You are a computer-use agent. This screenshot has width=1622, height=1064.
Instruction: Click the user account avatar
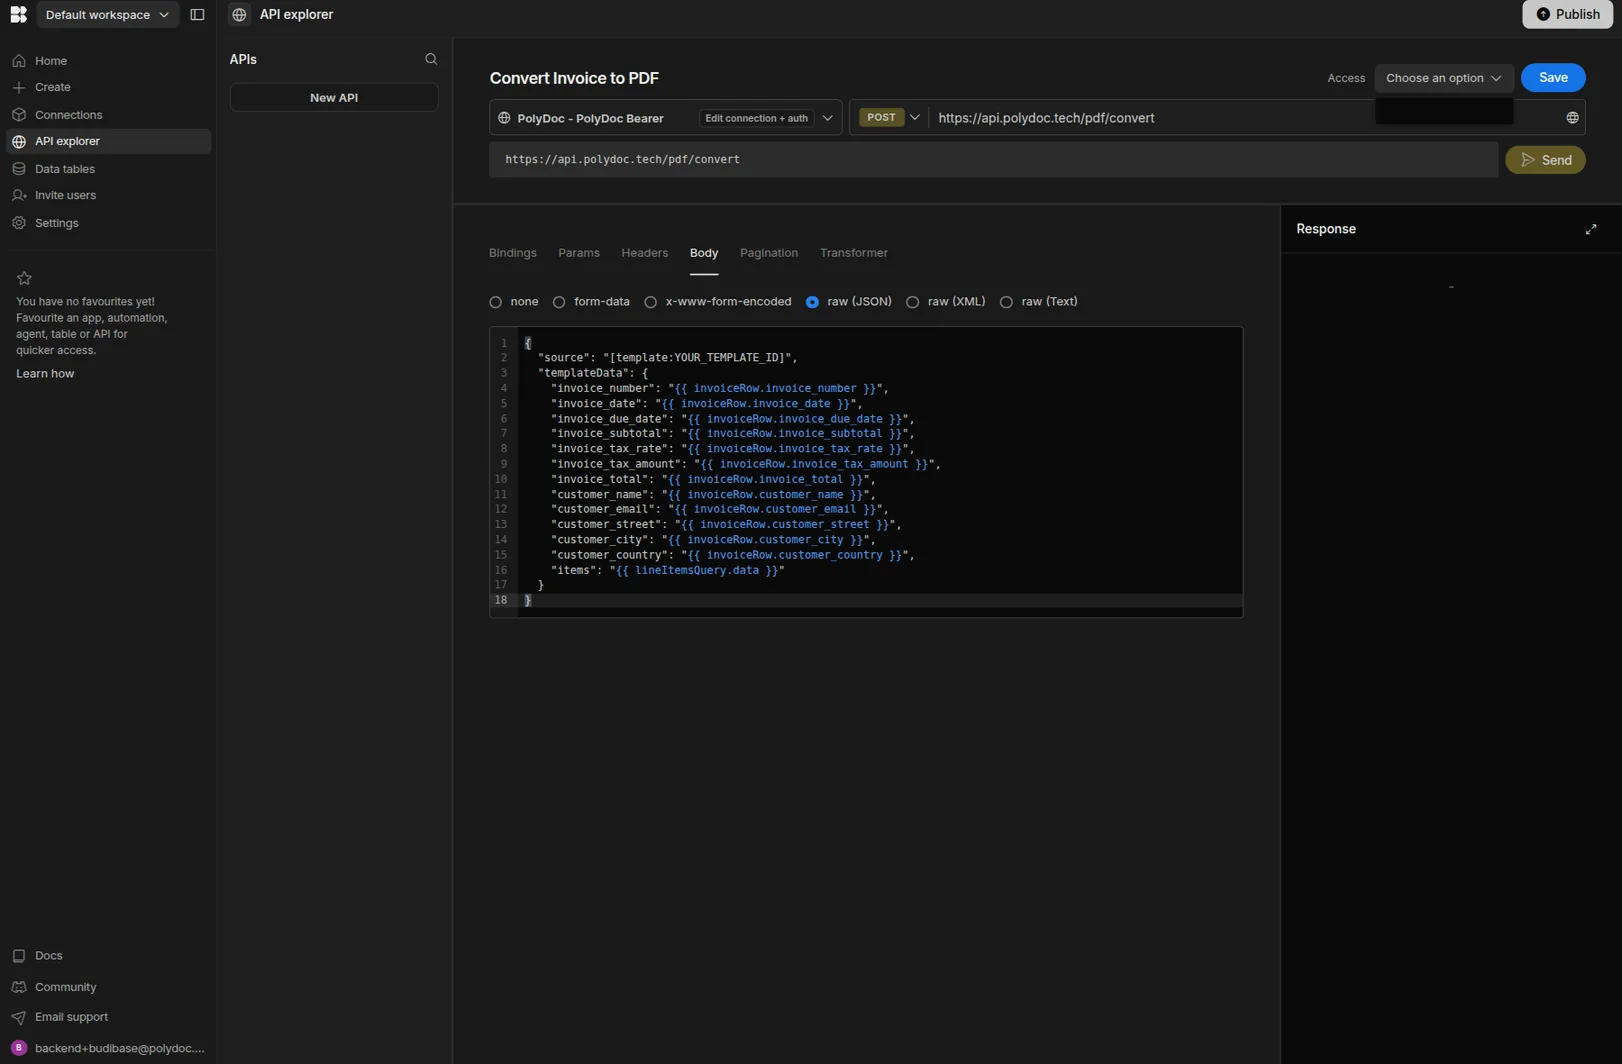tap(19, 1048)
